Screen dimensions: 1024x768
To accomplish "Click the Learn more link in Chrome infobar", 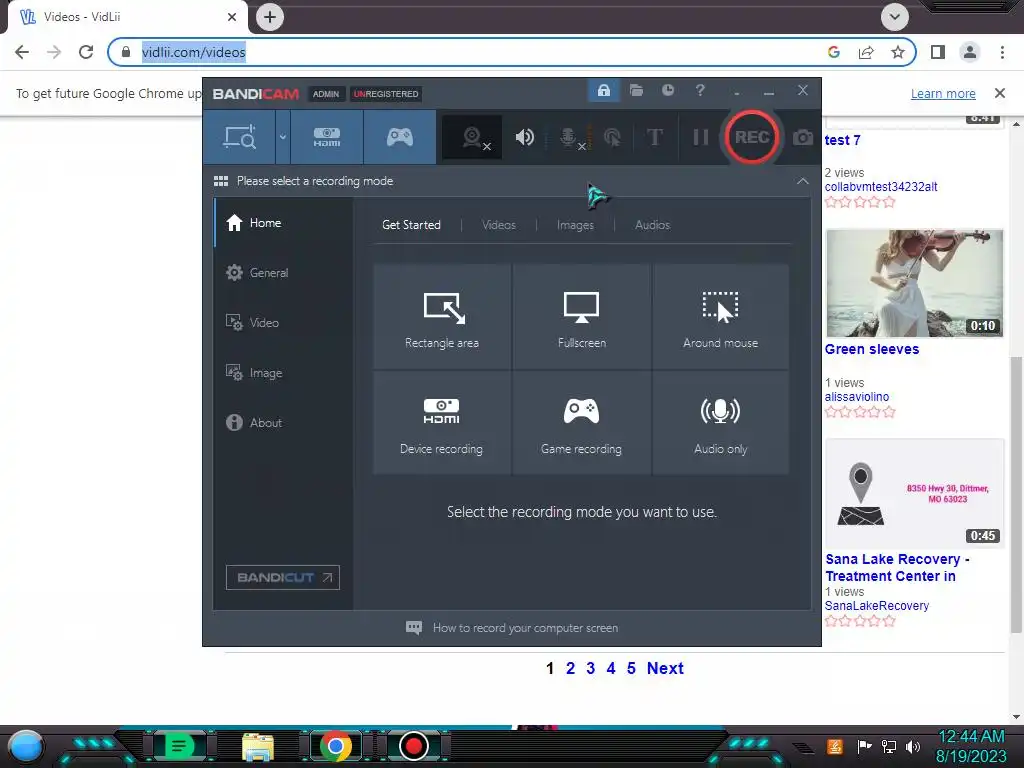I will coord(943,93).
